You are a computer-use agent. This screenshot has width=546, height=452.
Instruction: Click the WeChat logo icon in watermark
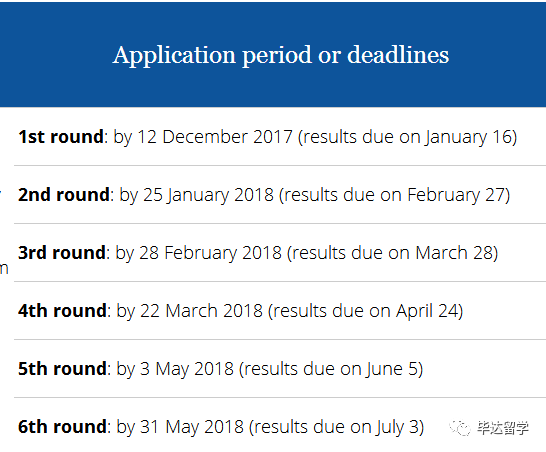pos(460,428)
